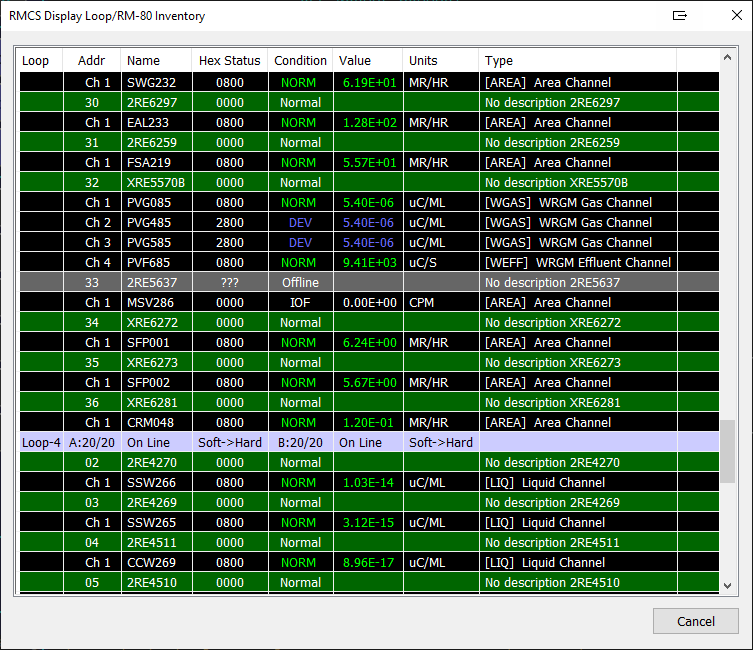Click value 6.19E+01 for SWG232

coord(370,83)
